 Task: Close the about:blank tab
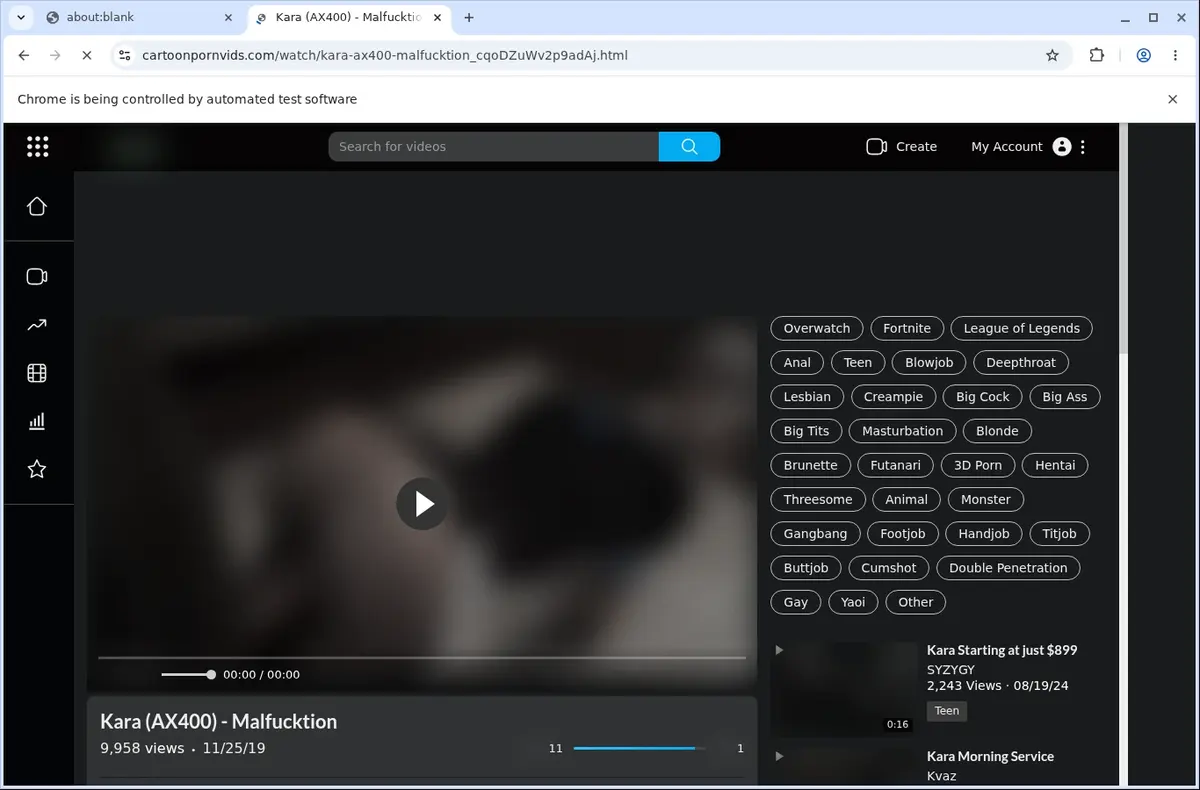click(x=228, y=17)
